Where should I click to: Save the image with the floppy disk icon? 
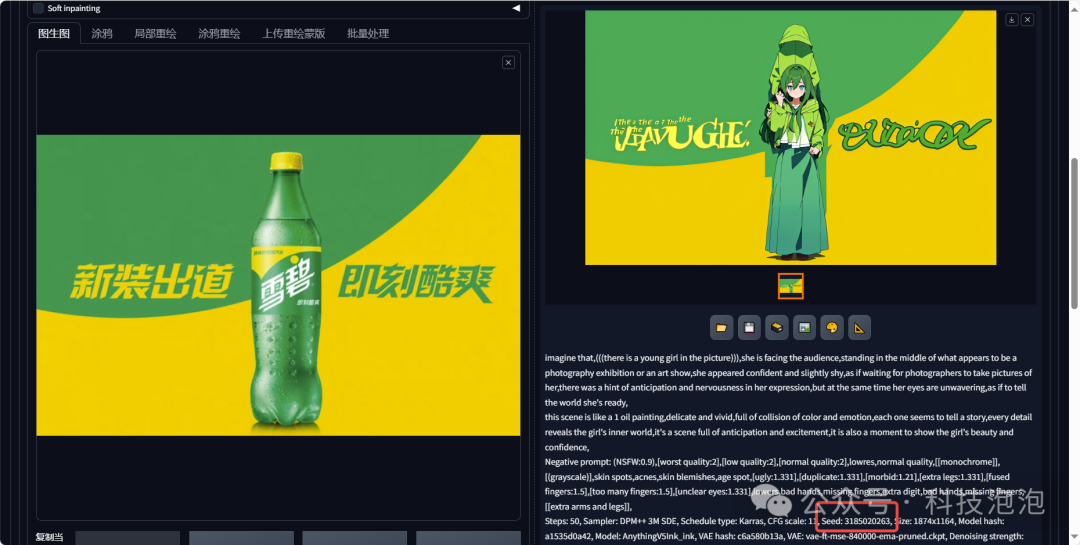coord(749,327)
